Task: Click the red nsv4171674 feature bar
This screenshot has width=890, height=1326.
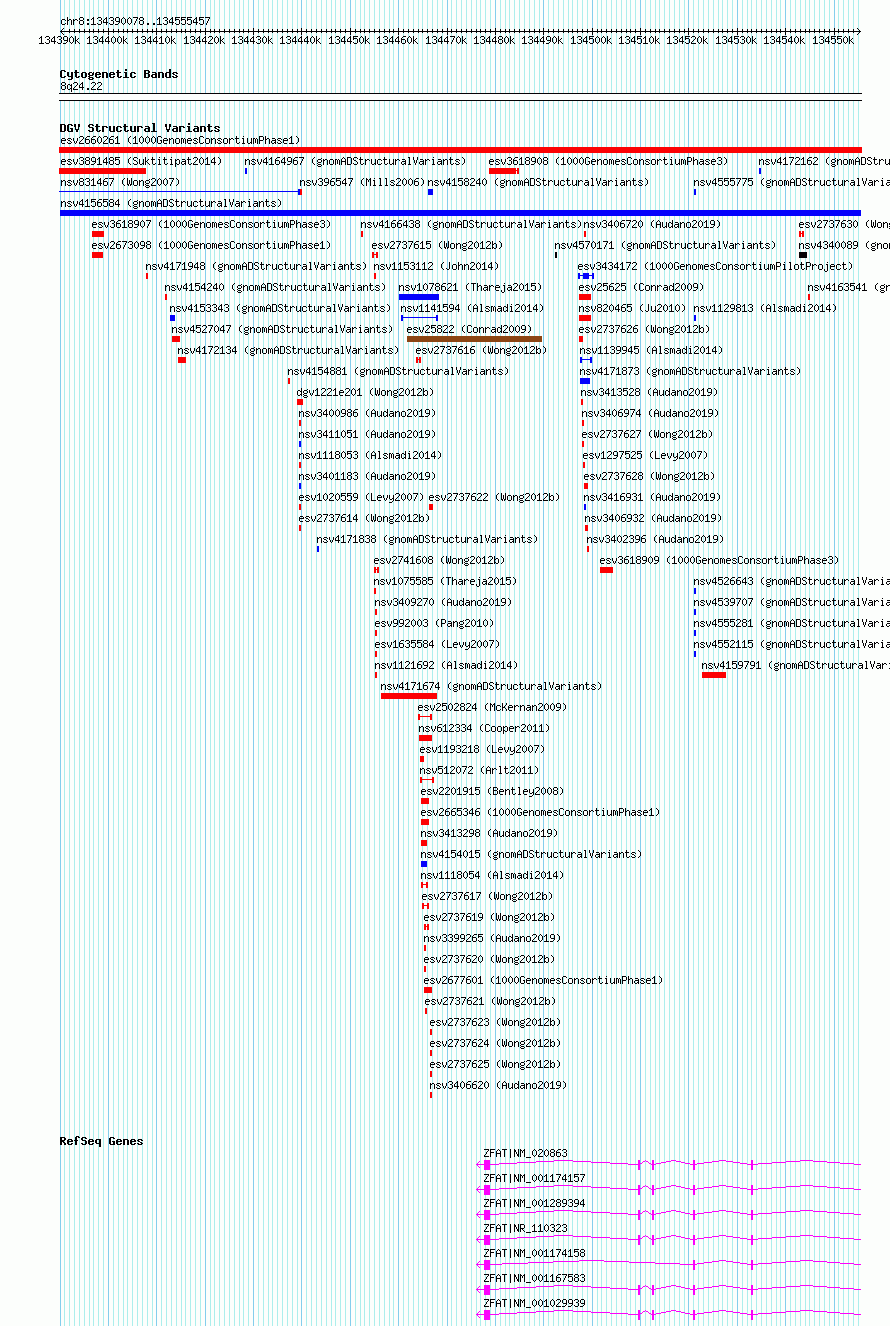Action: click(x=409, y=696)
